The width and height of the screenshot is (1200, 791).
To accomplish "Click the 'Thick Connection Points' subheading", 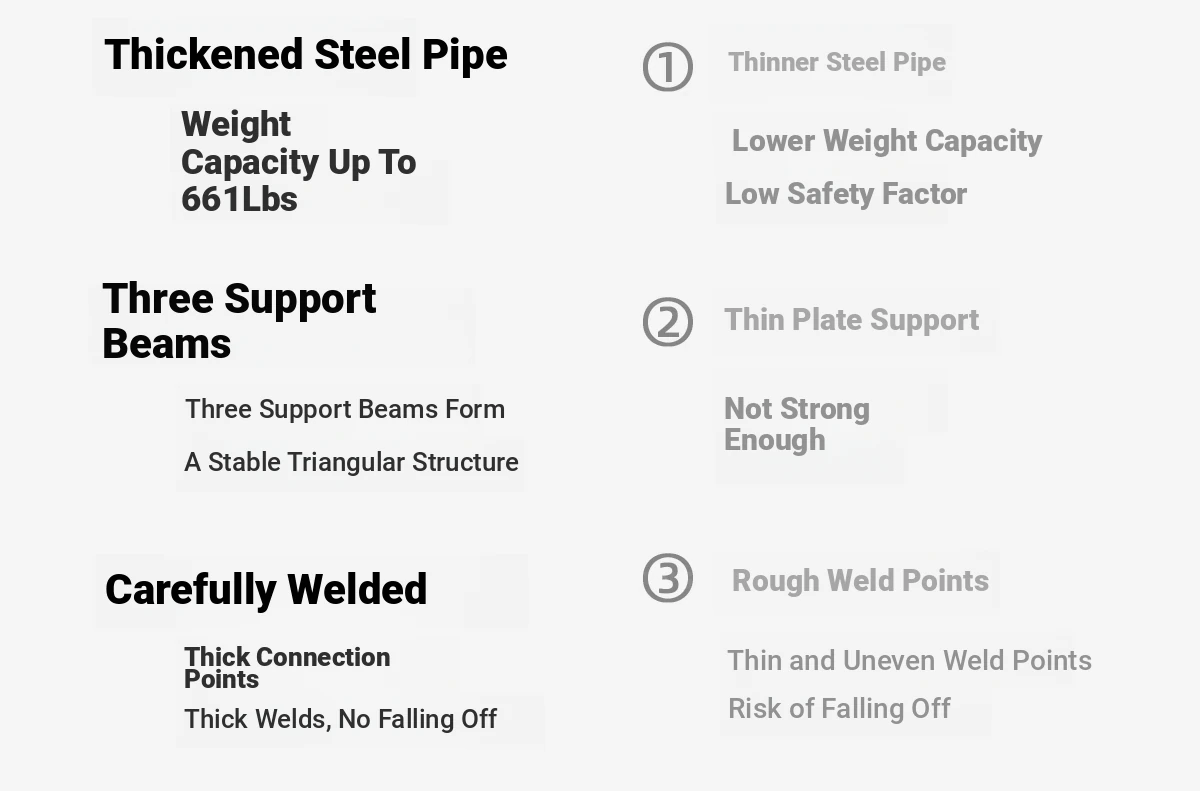I will click(287, 667).
